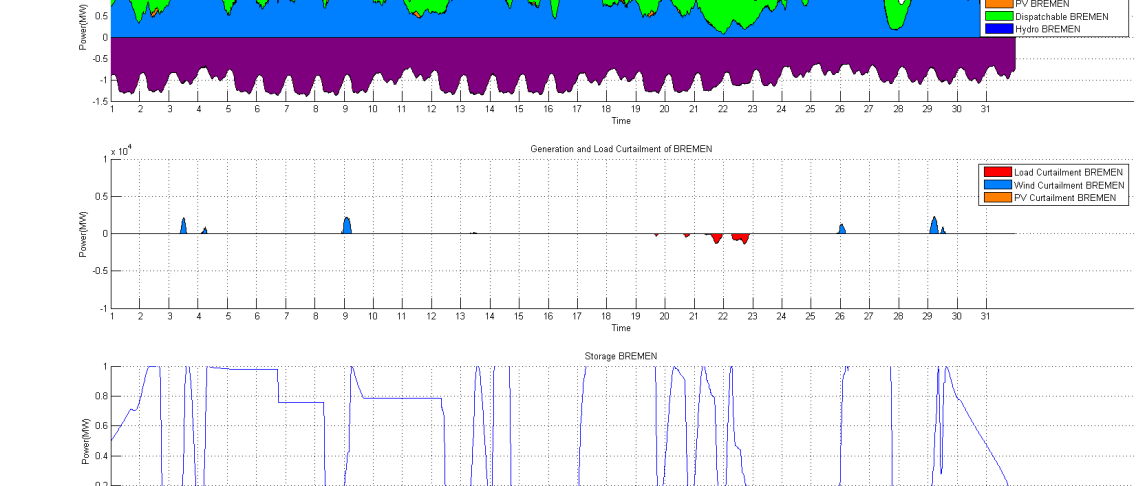Click the blue Hydro BREMEN legend swatch
The height and width of the screenshot is (486, 1136).
pos(997,30)
